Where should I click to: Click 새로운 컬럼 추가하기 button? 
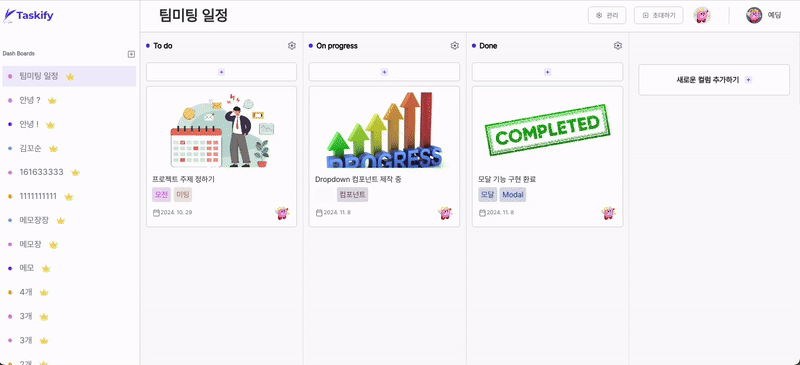click(x=714, y=80)
